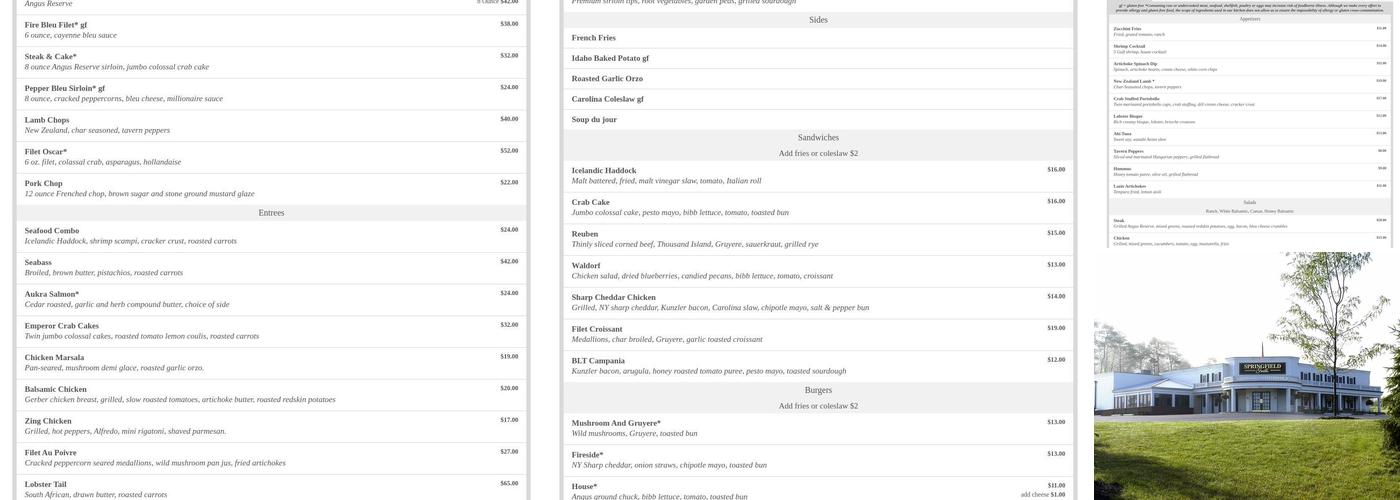The width and height of the screenshot is (1400, 500).
Task: Click the Mushroom And Gruyere burger
Action: coord(616,423)
